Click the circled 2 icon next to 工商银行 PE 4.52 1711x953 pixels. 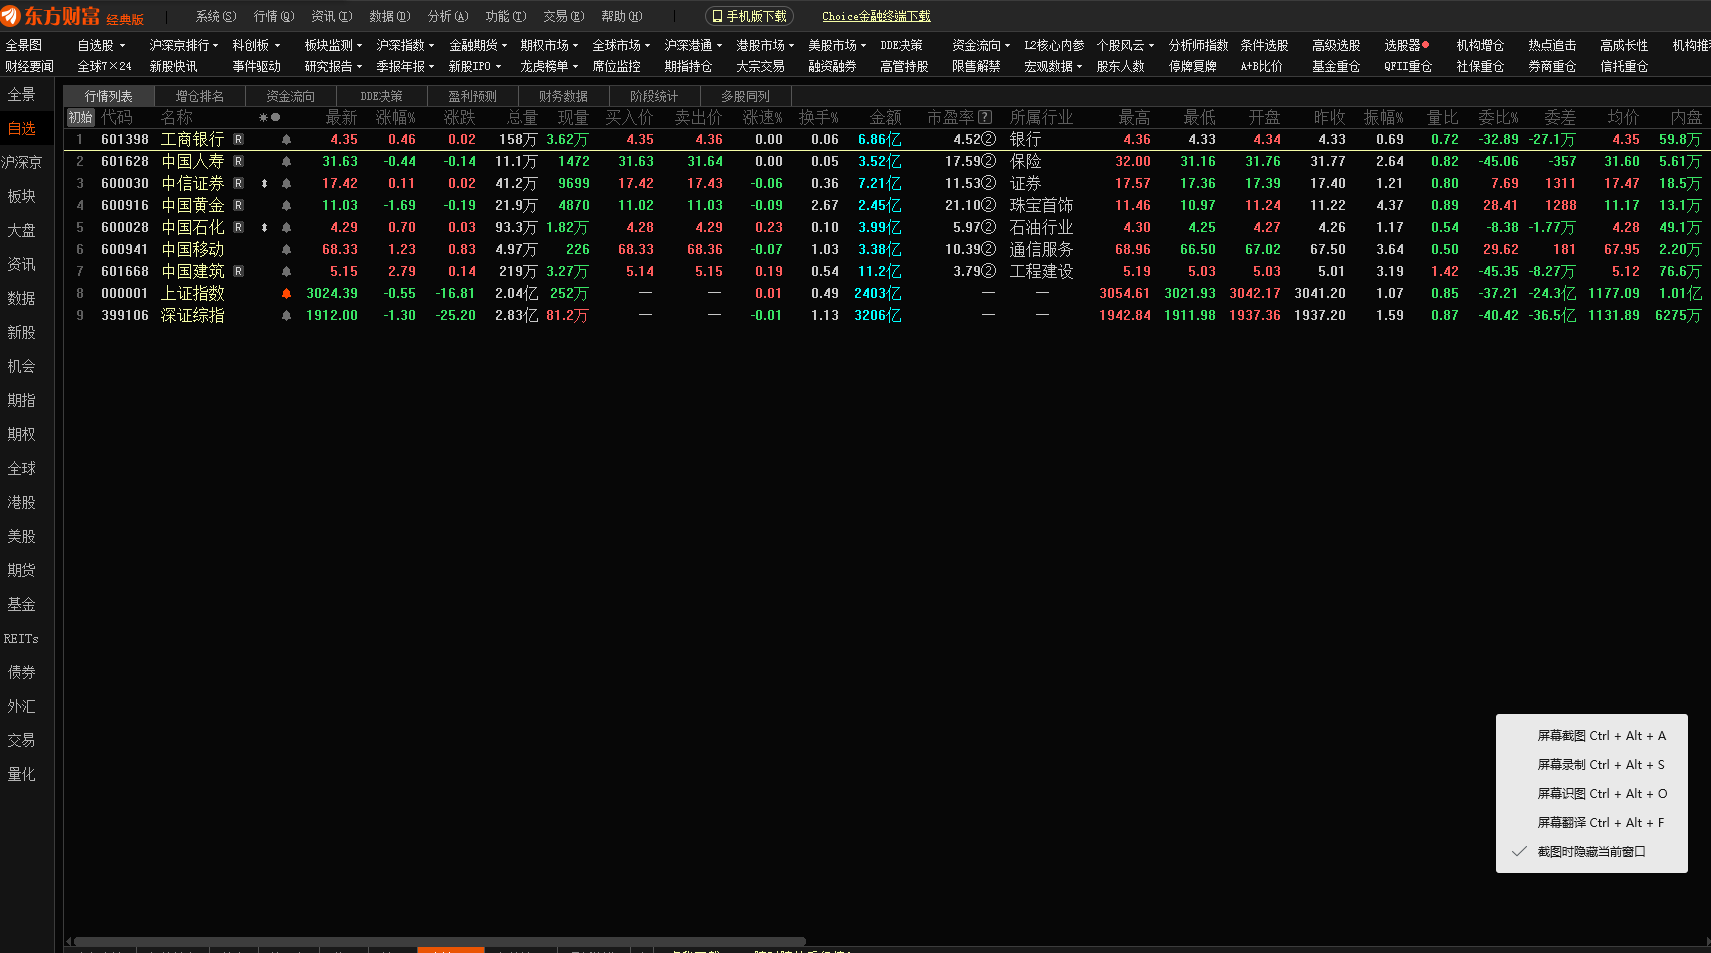[x=988, y=140]
